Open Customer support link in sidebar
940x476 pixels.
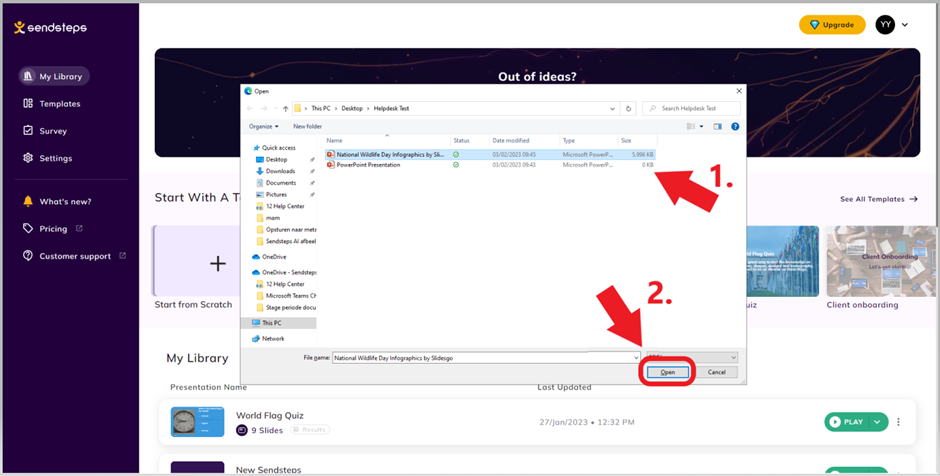pyautogui.click(x=75, y=256)
